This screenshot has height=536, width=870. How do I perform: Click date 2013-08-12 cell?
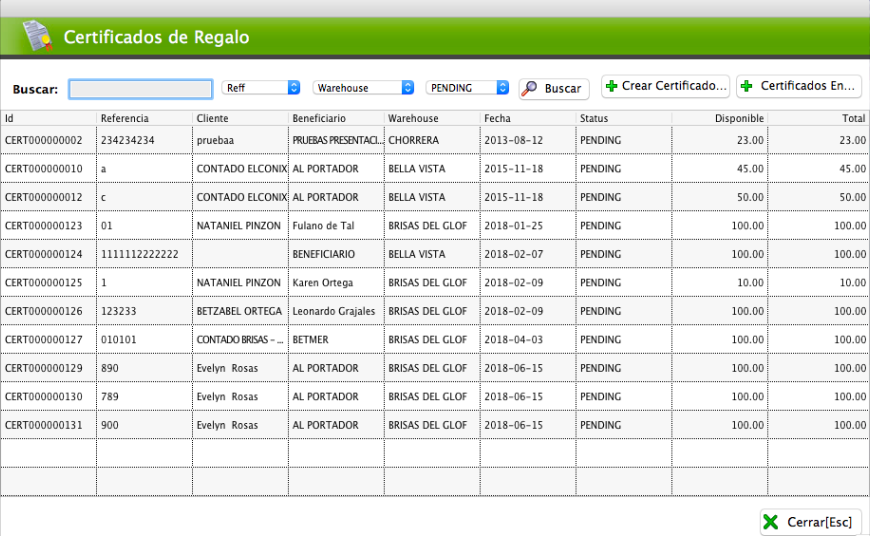click(528, 140)
